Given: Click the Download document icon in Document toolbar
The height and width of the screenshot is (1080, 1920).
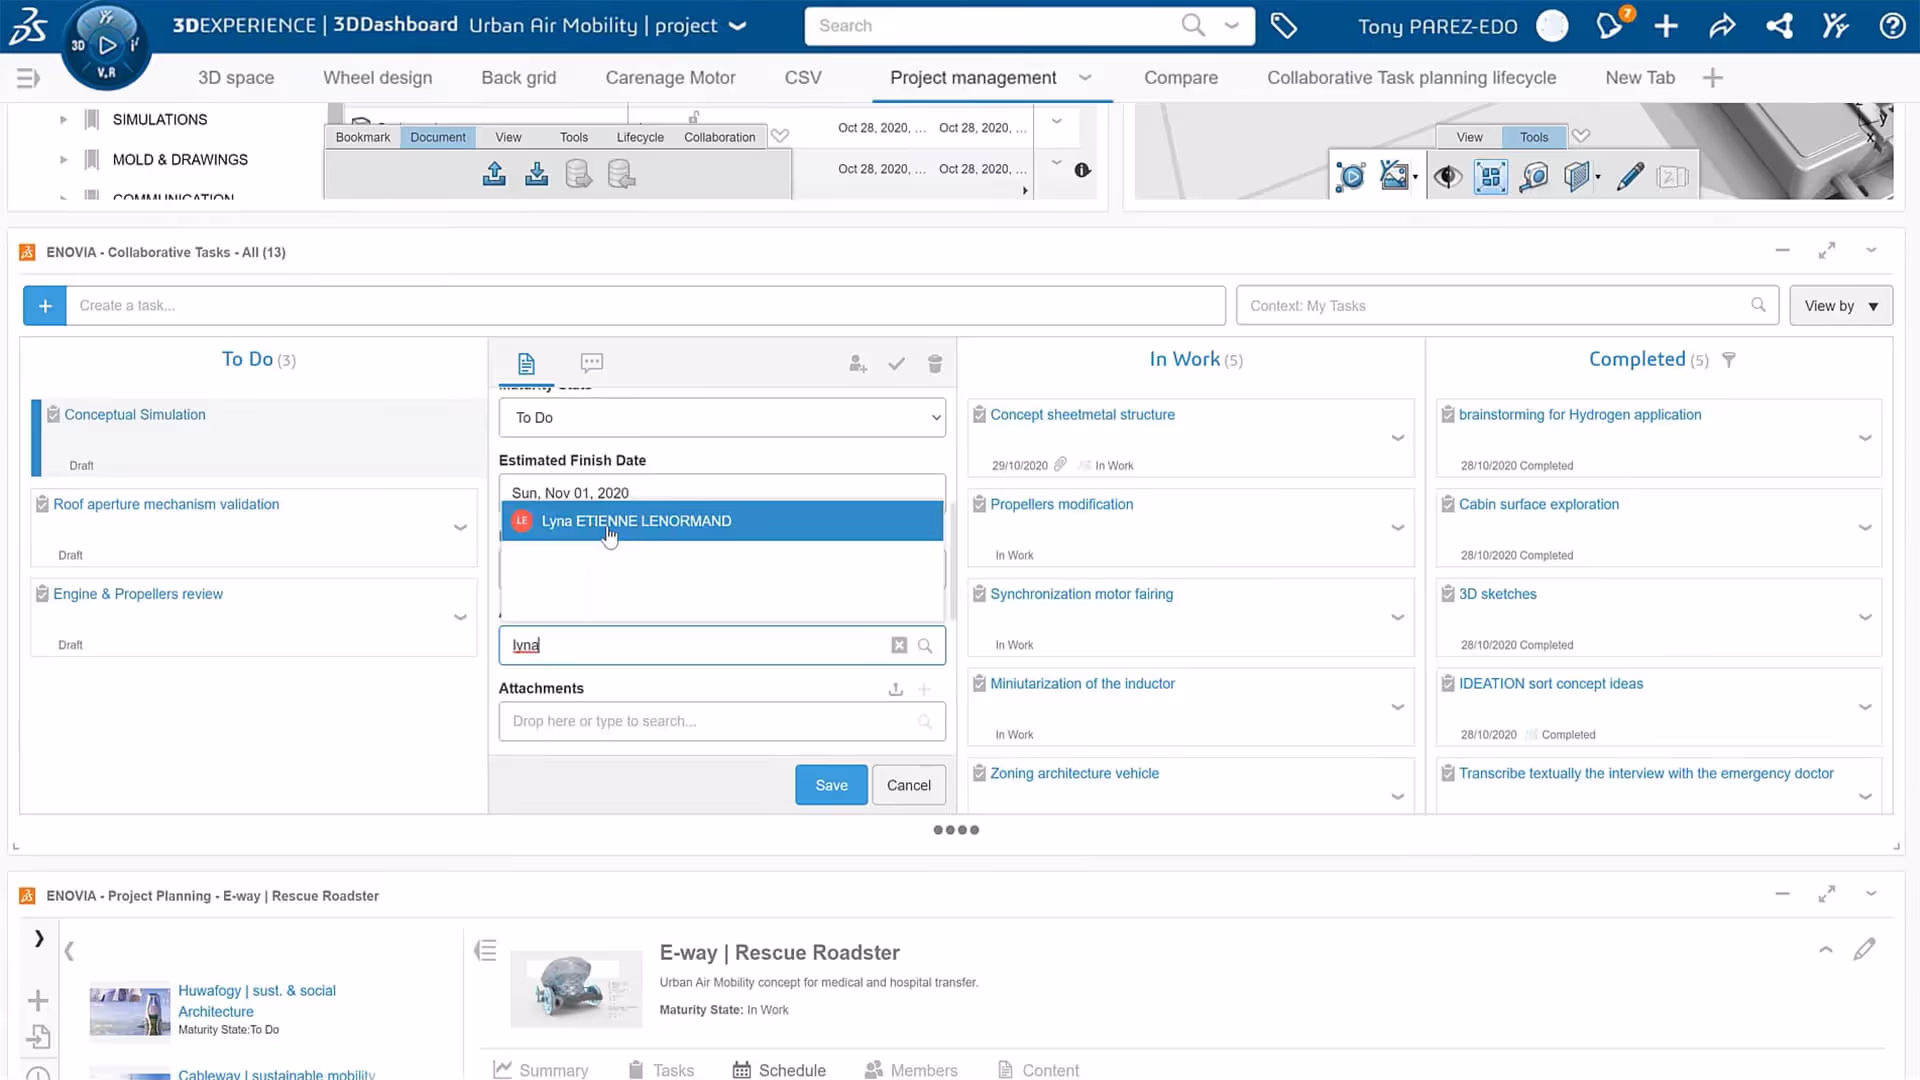Looking at the screenshot, I should click(537, 174).
